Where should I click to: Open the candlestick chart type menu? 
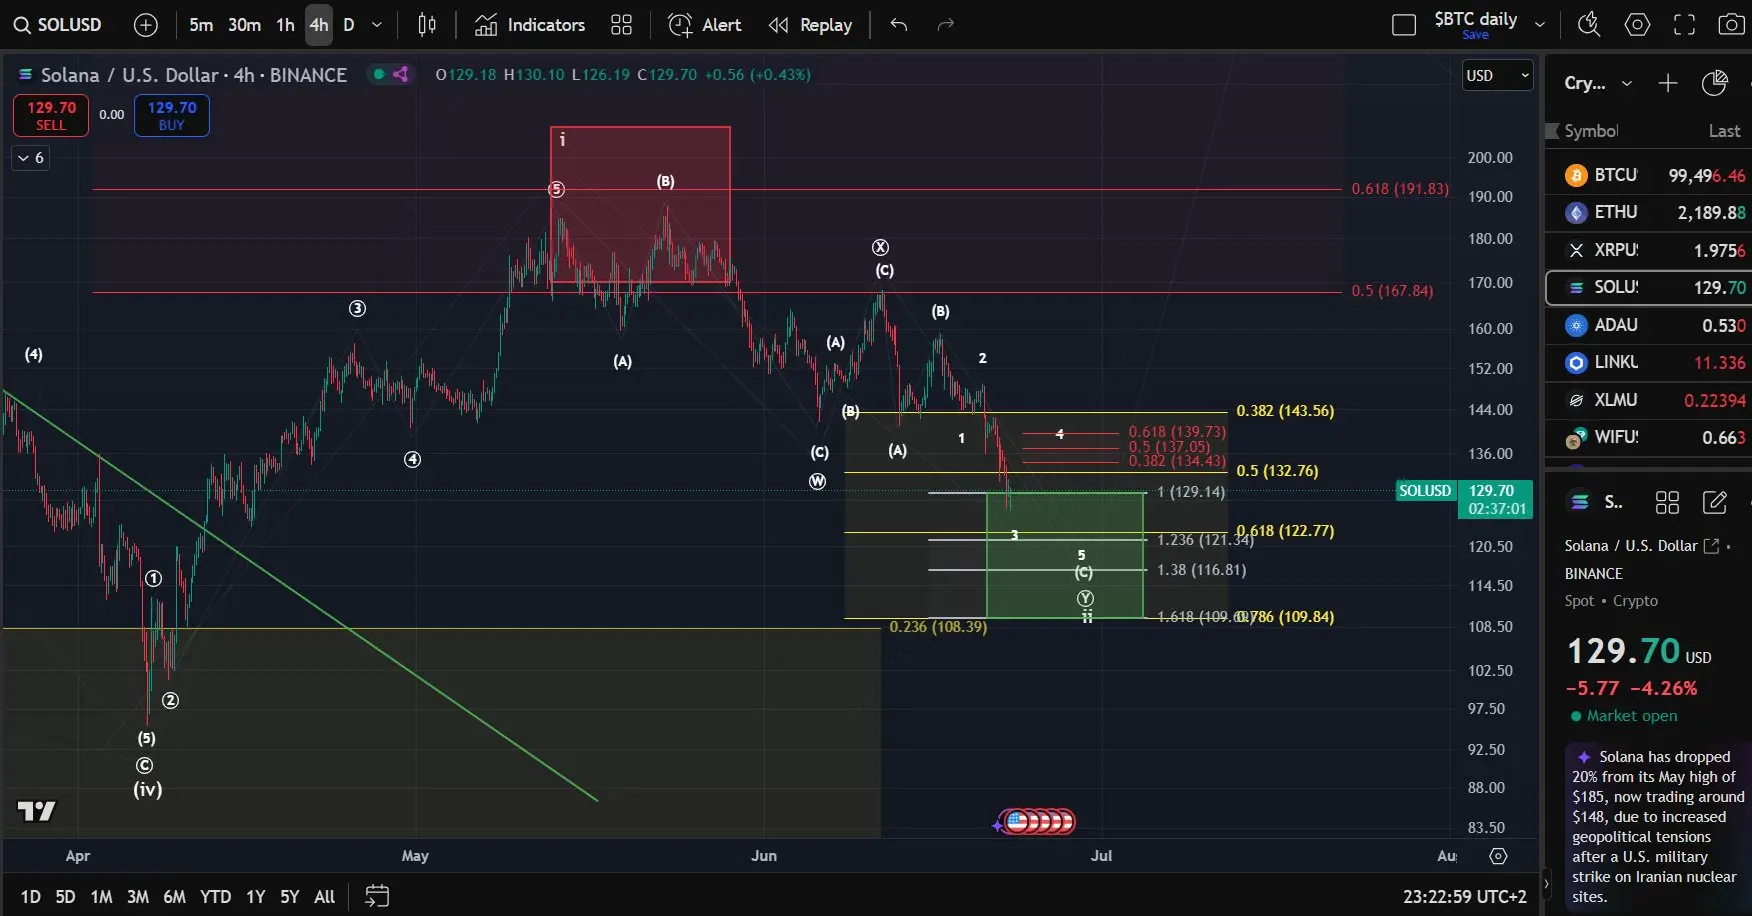427,25
